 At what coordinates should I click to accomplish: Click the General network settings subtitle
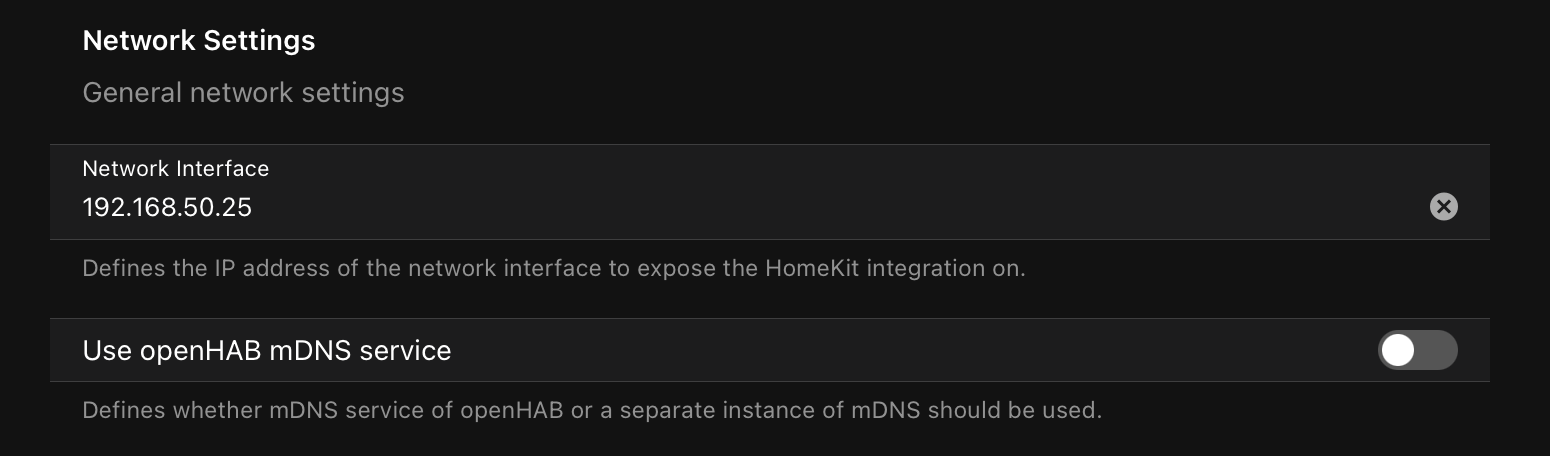pos(243,93)
